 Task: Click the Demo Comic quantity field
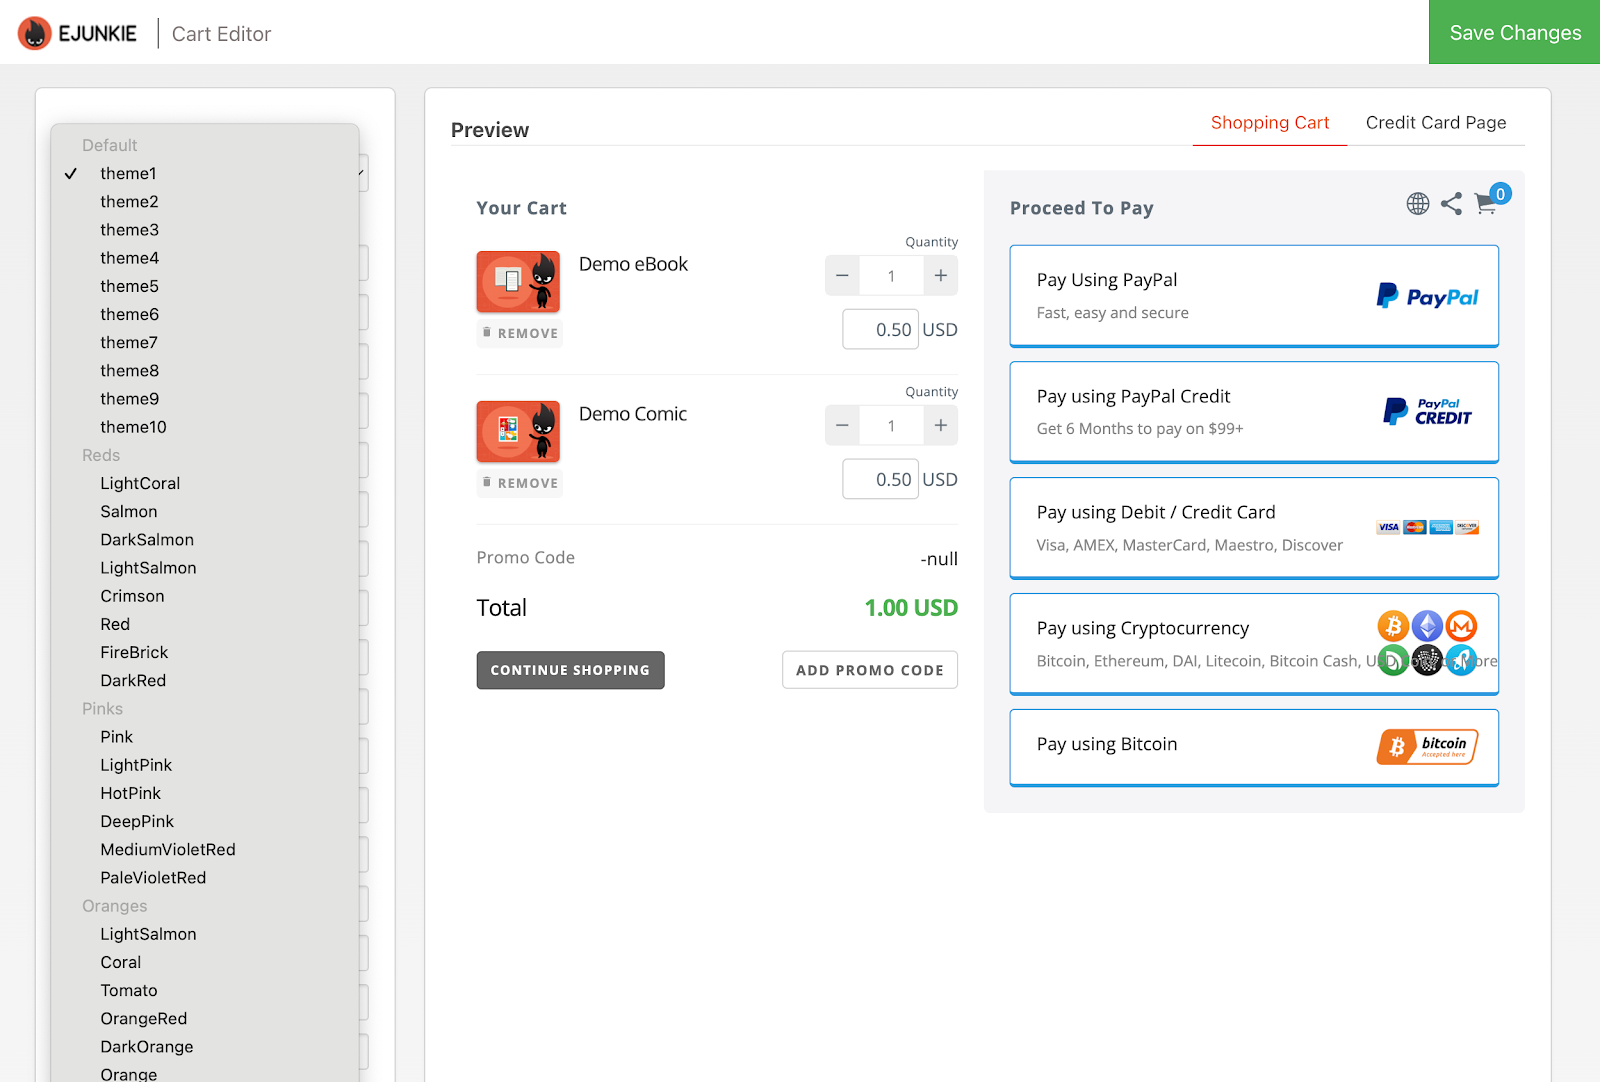892,426
